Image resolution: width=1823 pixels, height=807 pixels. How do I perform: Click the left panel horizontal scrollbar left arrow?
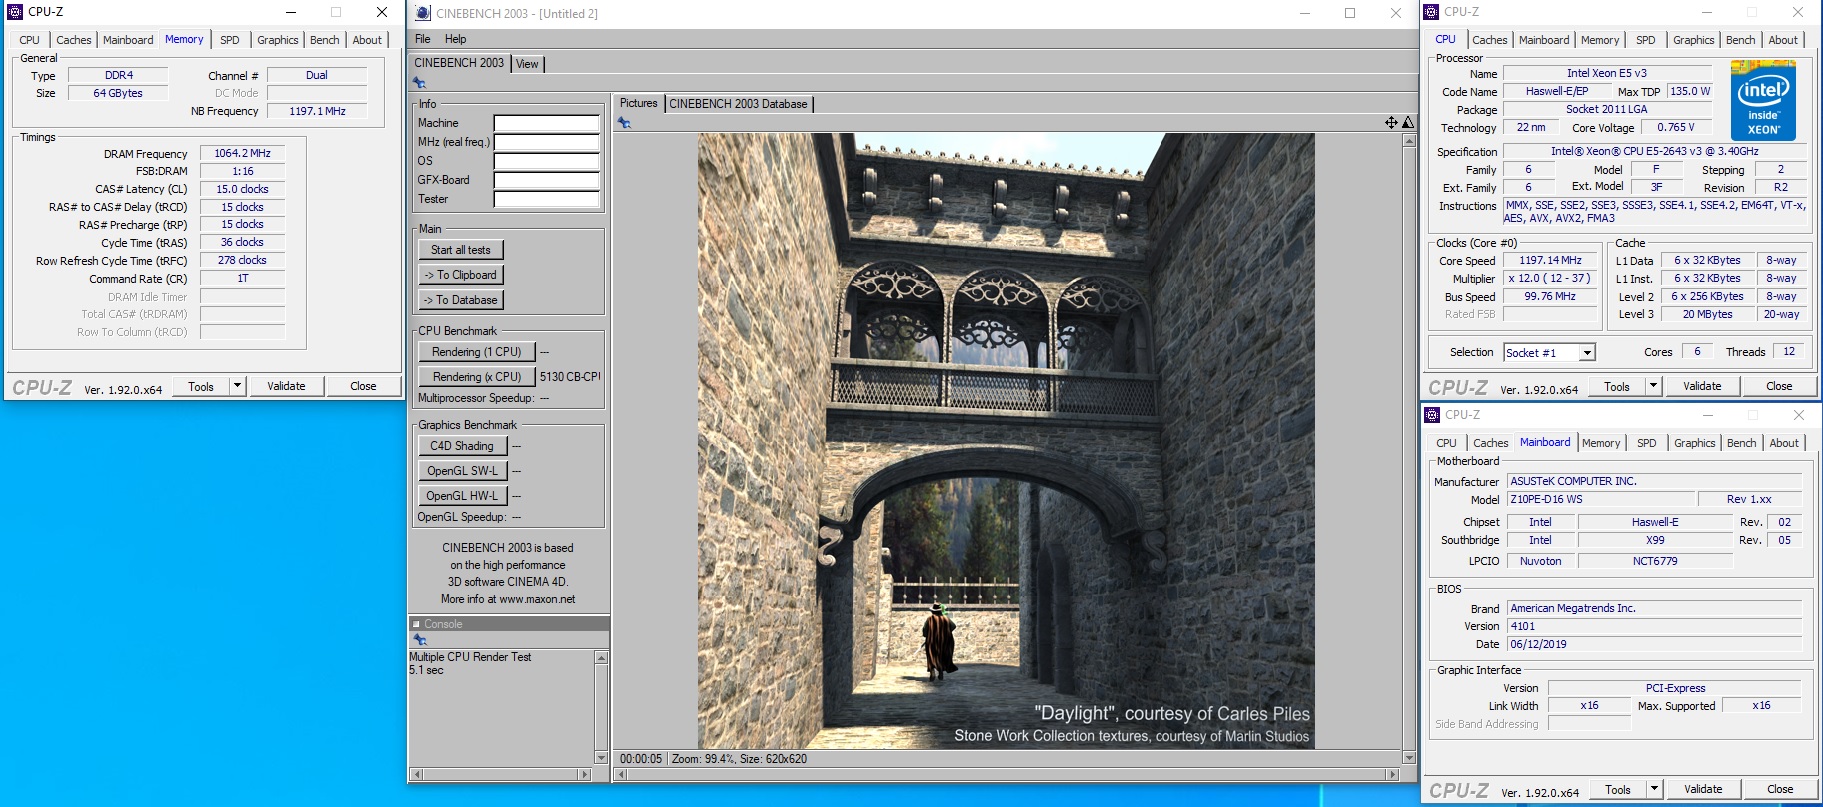click(417, 774)
